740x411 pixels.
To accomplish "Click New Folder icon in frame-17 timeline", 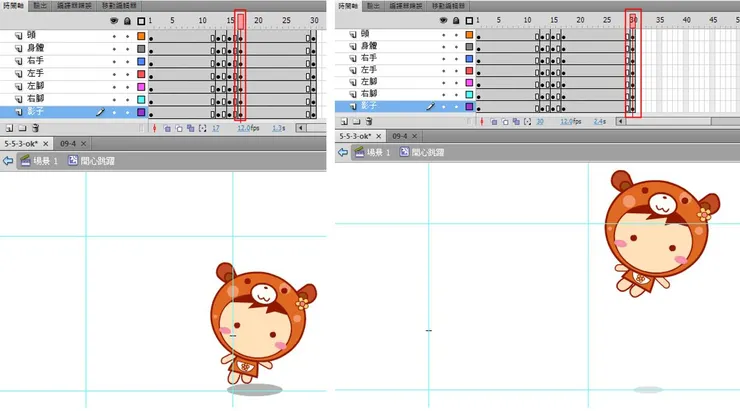I will pos(22,128).
